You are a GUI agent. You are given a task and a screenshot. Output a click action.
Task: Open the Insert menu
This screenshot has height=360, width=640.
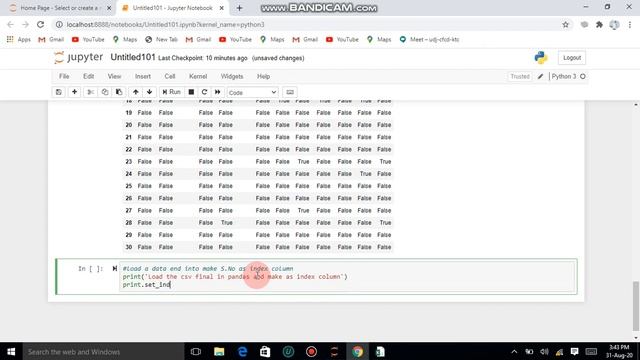pyautogui.click(x=143, y=76)
